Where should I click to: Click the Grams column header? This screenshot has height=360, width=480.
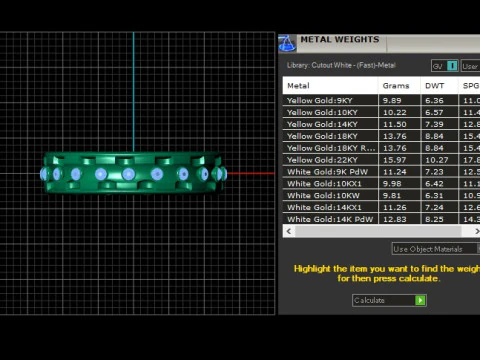[399, 86]
